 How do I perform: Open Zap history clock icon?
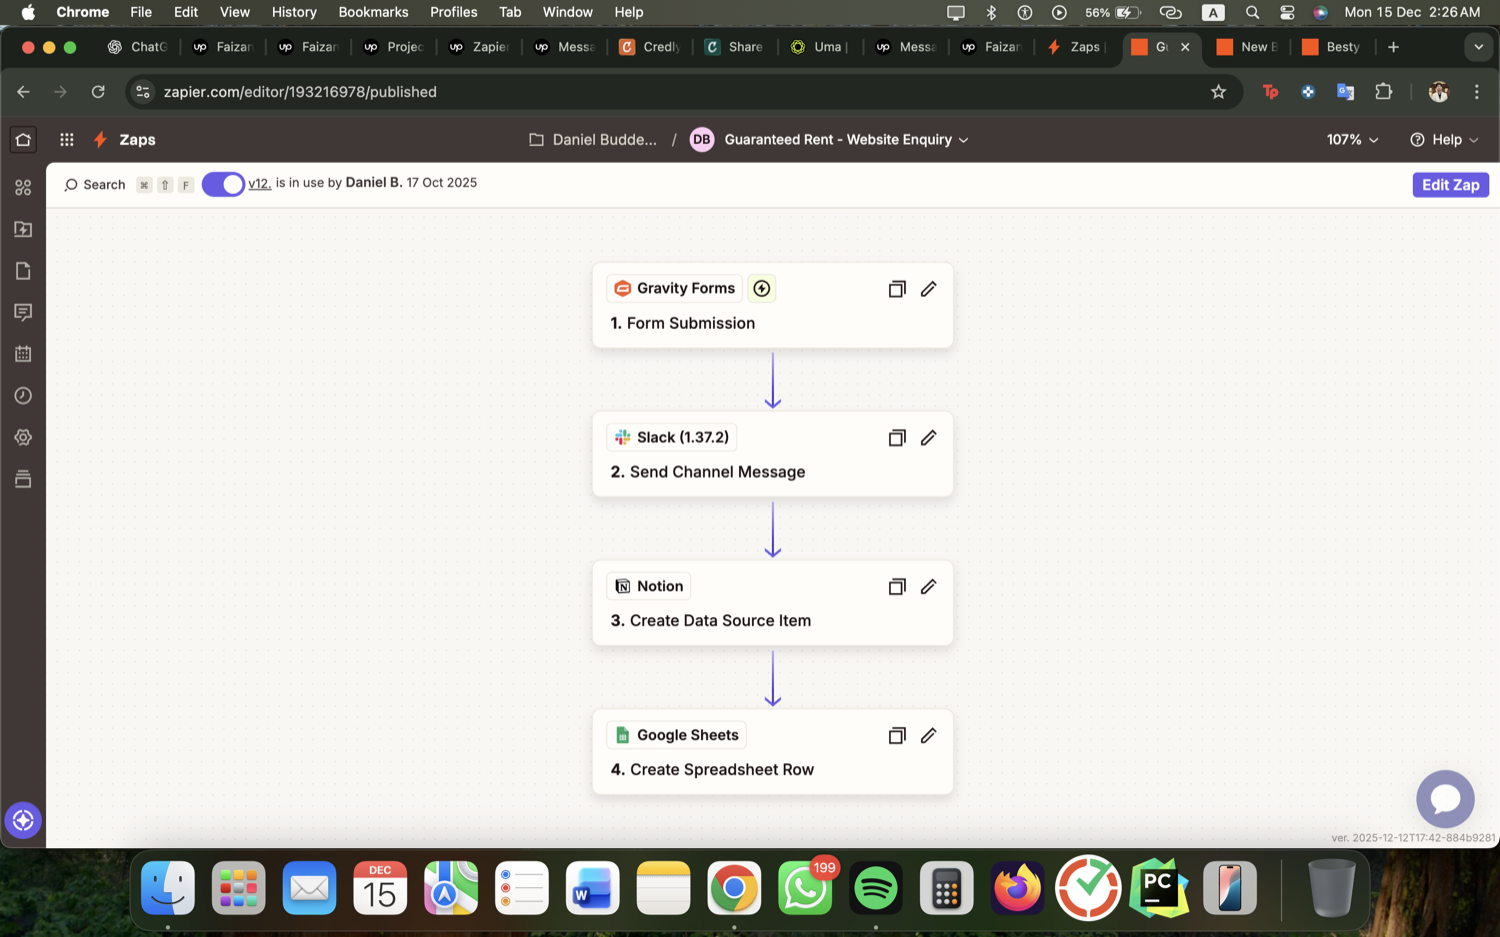23,396
